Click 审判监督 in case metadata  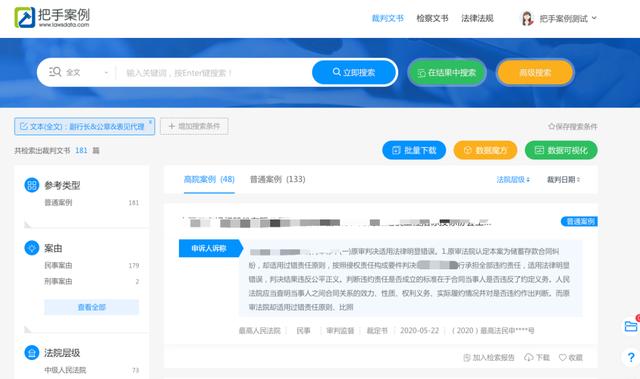pyautogui.click(x=340, y=330)
